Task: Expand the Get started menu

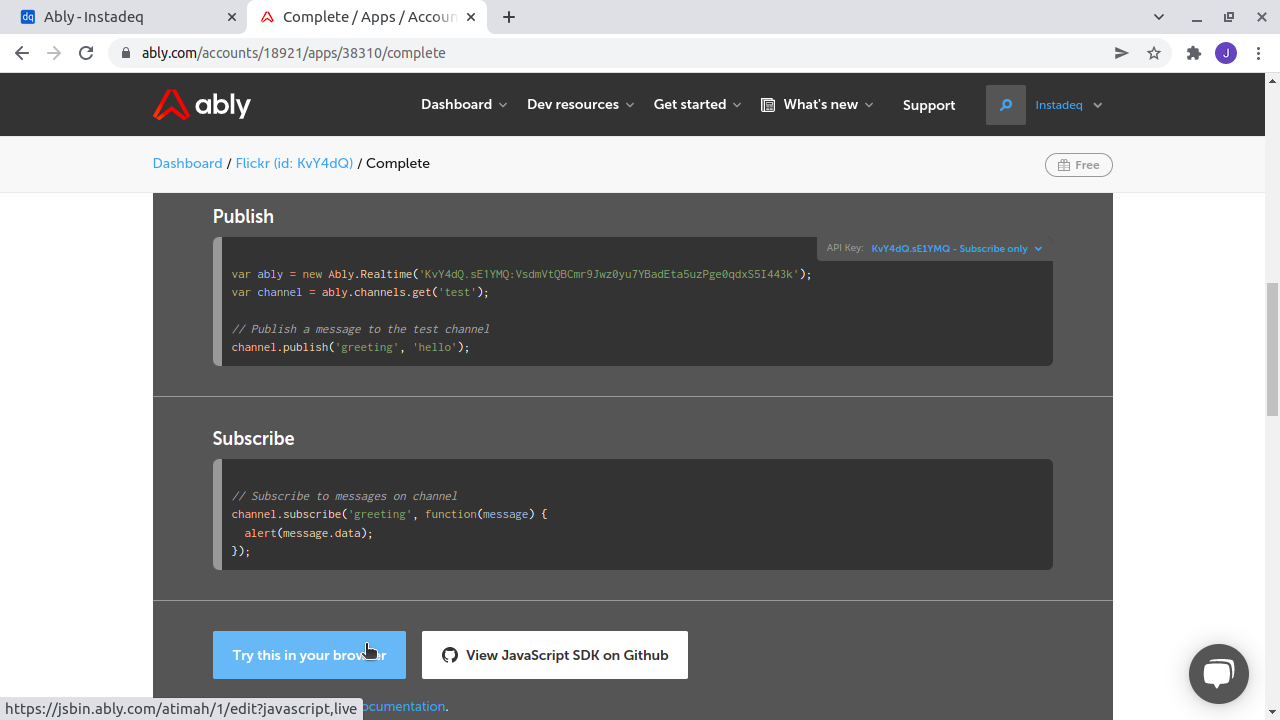Action: pyautogui.click(x=698, y=105)
